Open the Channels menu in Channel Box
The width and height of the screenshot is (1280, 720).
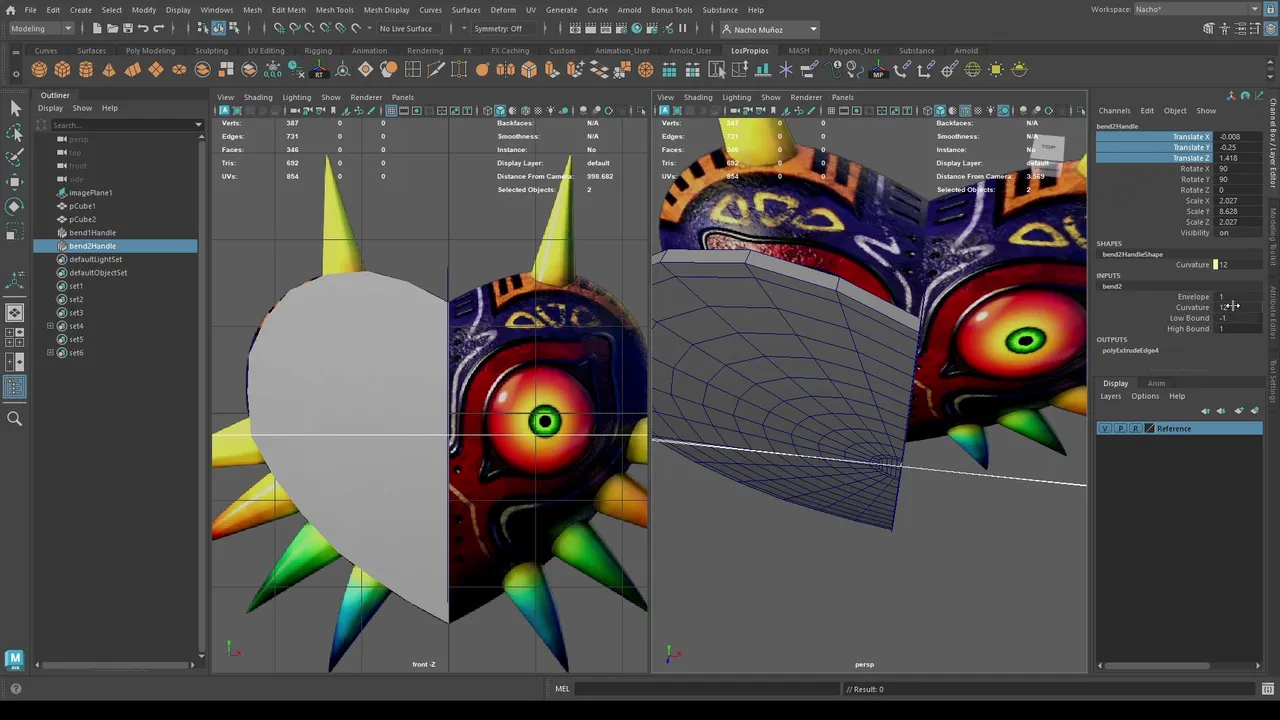tap(1114, 111)
